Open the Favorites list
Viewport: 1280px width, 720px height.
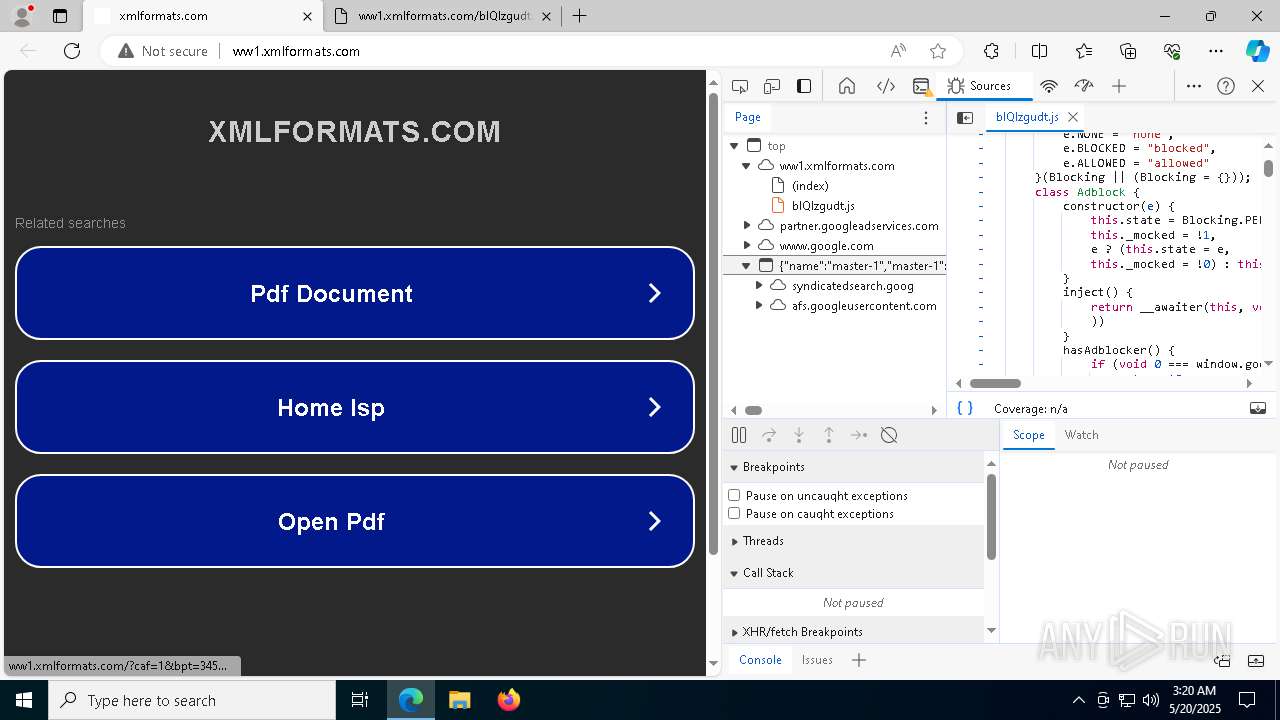coord(1084,51)
